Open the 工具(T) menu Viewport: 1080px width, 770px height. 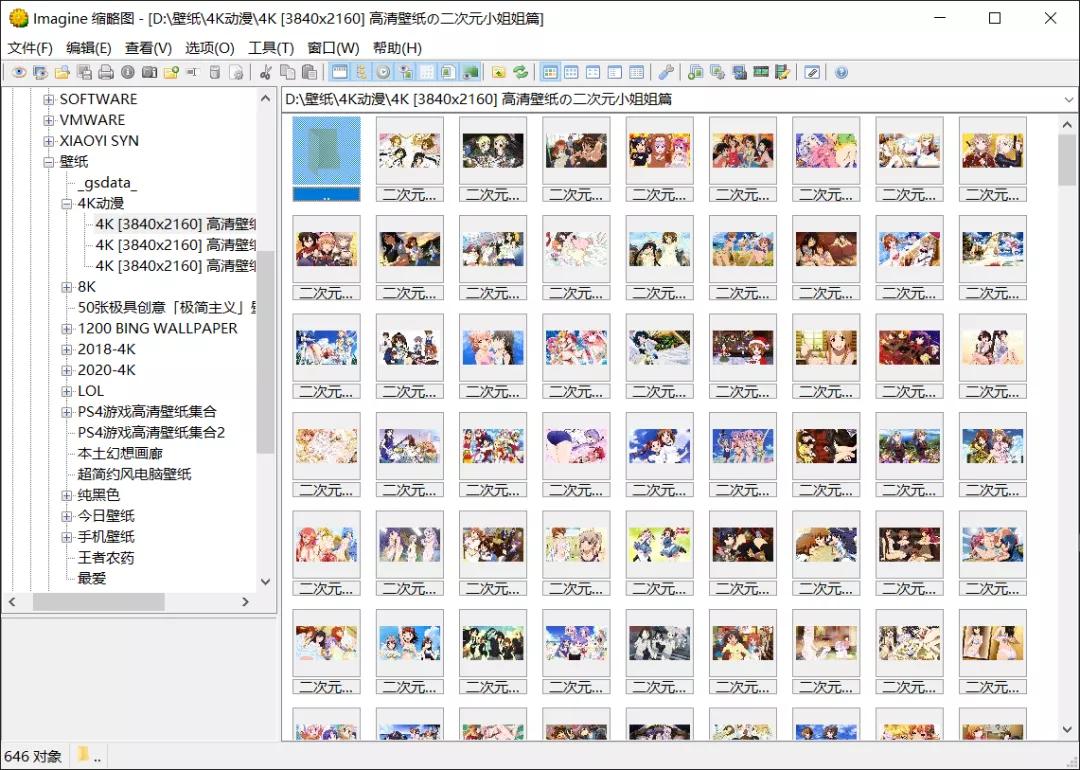click(271, 48)
